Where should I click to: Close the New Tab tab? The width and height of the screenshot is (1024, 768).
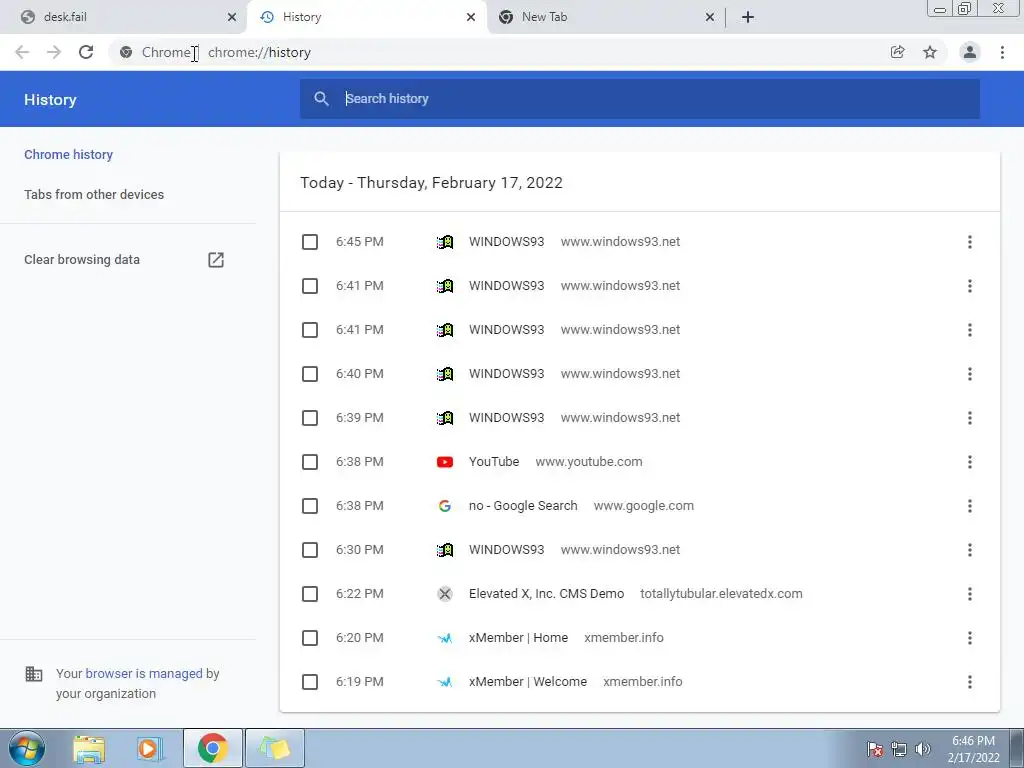coord(710,17)
